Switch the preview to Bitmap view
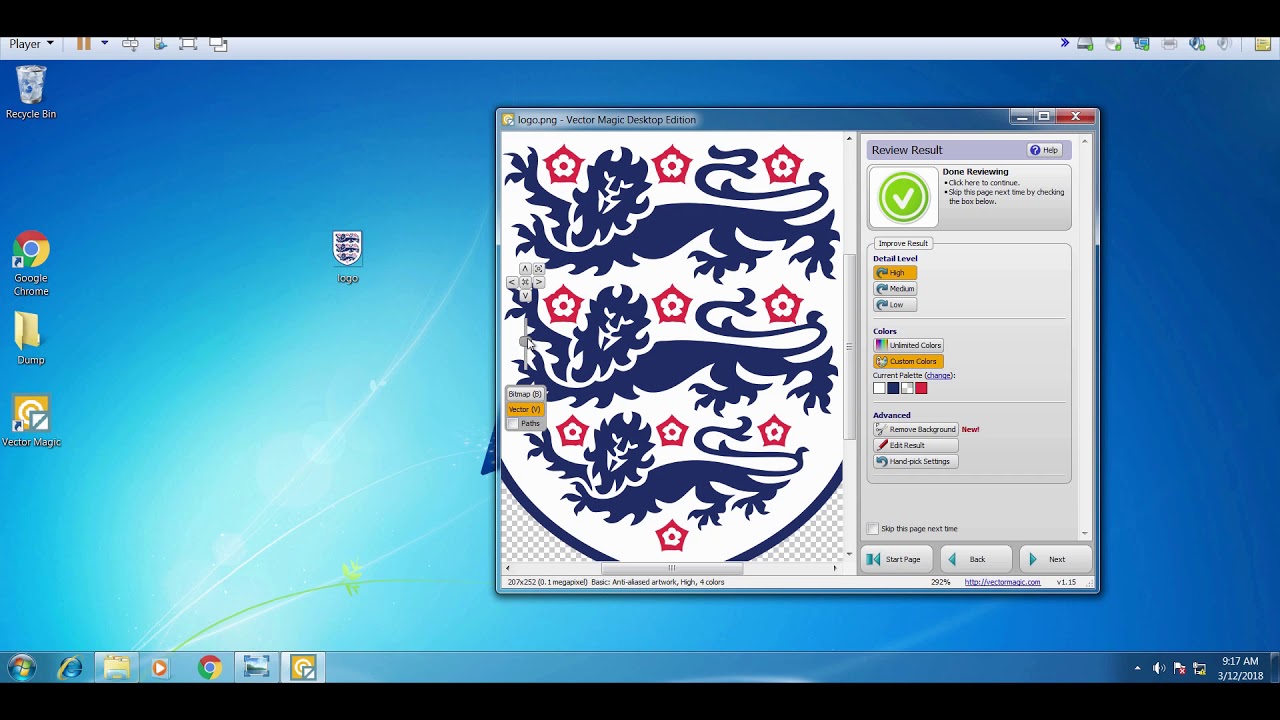Screen dimensions: 1280x720 [x=524, y=394]
